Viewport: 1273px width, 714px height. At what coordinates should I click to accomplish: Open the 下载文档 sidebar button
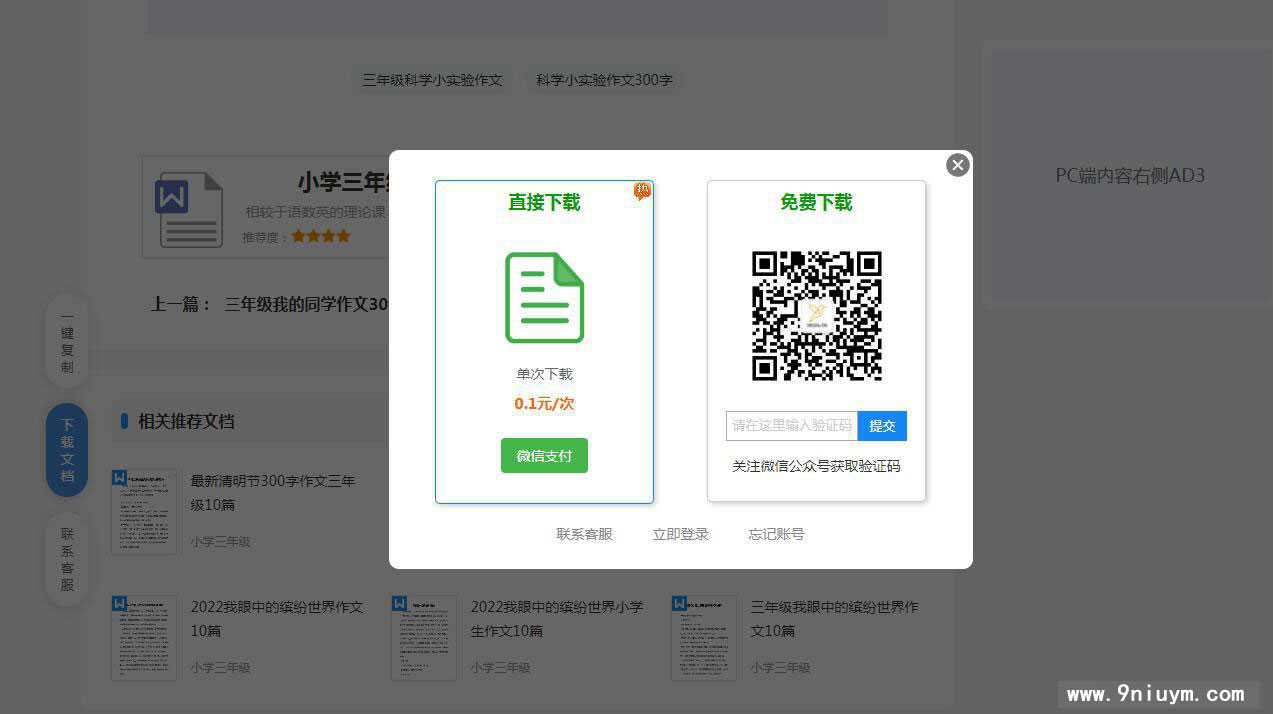[x=66, y=449]
